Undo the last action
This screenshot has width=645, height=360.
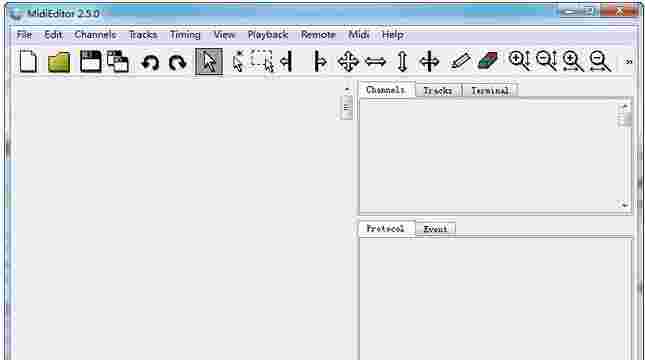pyautogui.click(x=150, y=63)
